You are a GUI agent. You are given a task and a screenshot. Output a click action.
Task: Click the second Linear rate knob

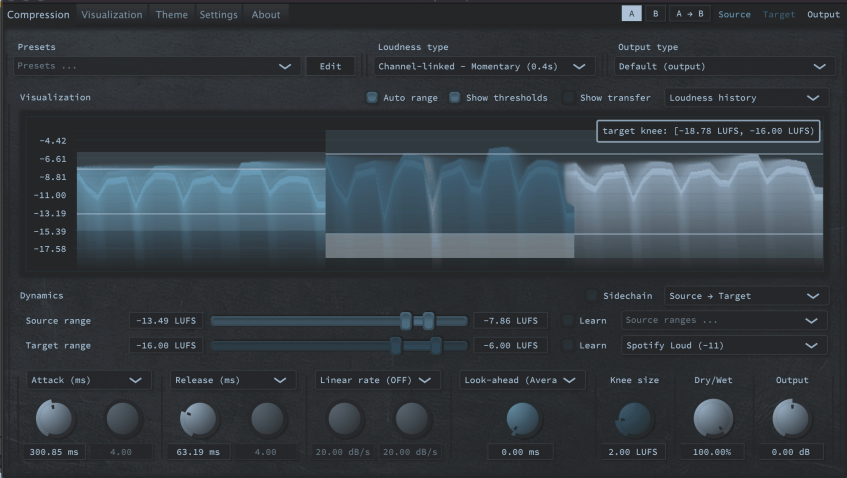[412, 419]
